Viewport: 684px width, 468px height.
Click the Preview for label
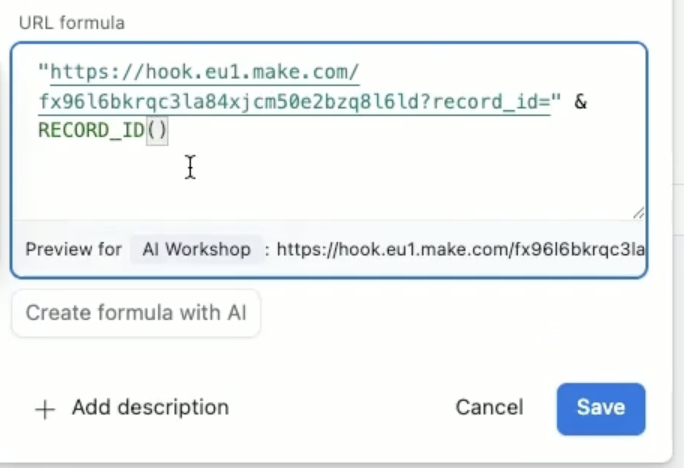click(74, 249)
